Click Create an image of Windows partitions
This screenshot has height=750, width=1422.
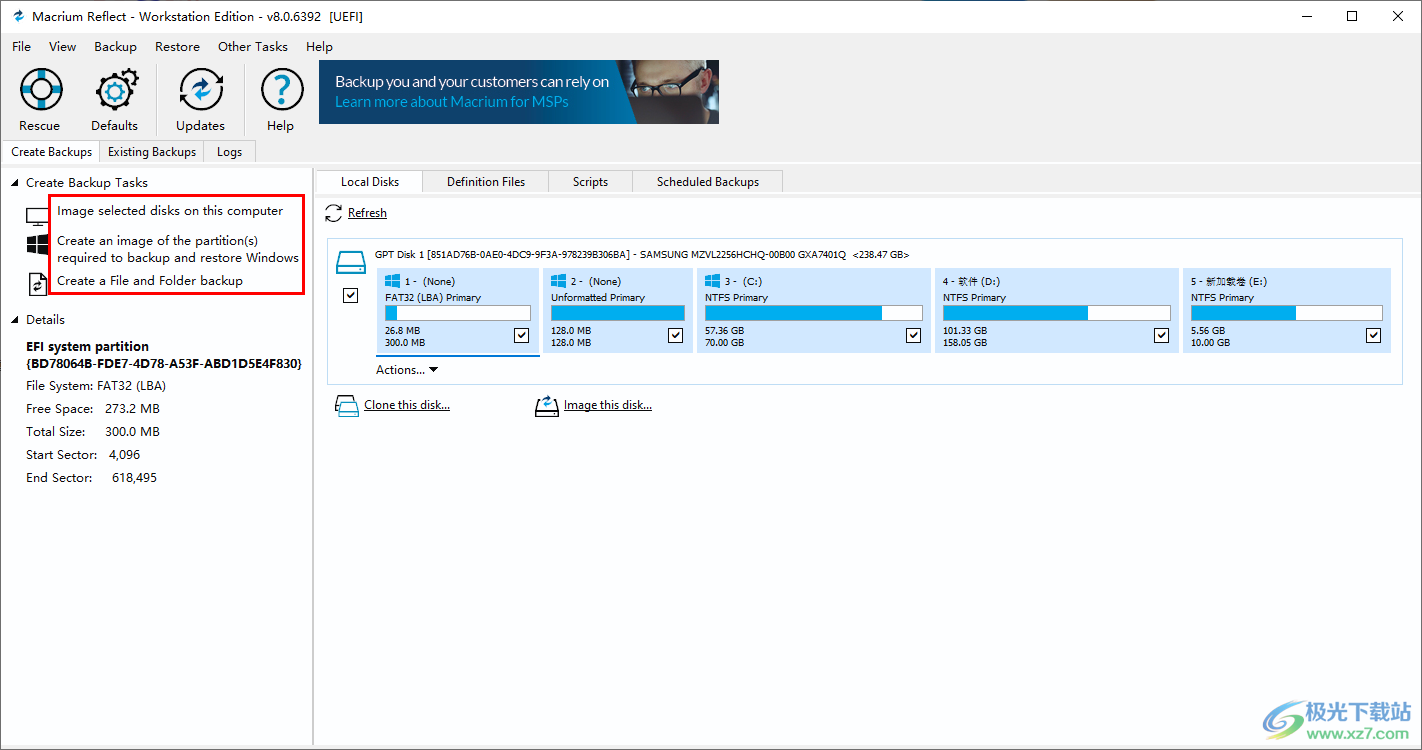(x=178, y=249)
